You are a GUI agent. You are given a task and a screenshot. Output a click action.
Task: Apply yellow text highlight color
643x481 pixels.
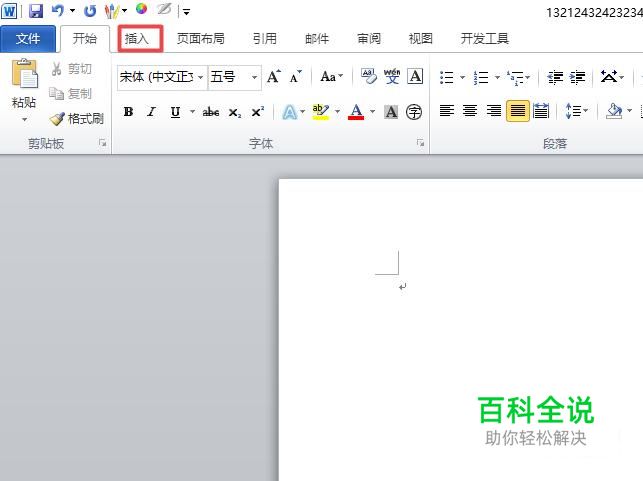coord(320,112)
